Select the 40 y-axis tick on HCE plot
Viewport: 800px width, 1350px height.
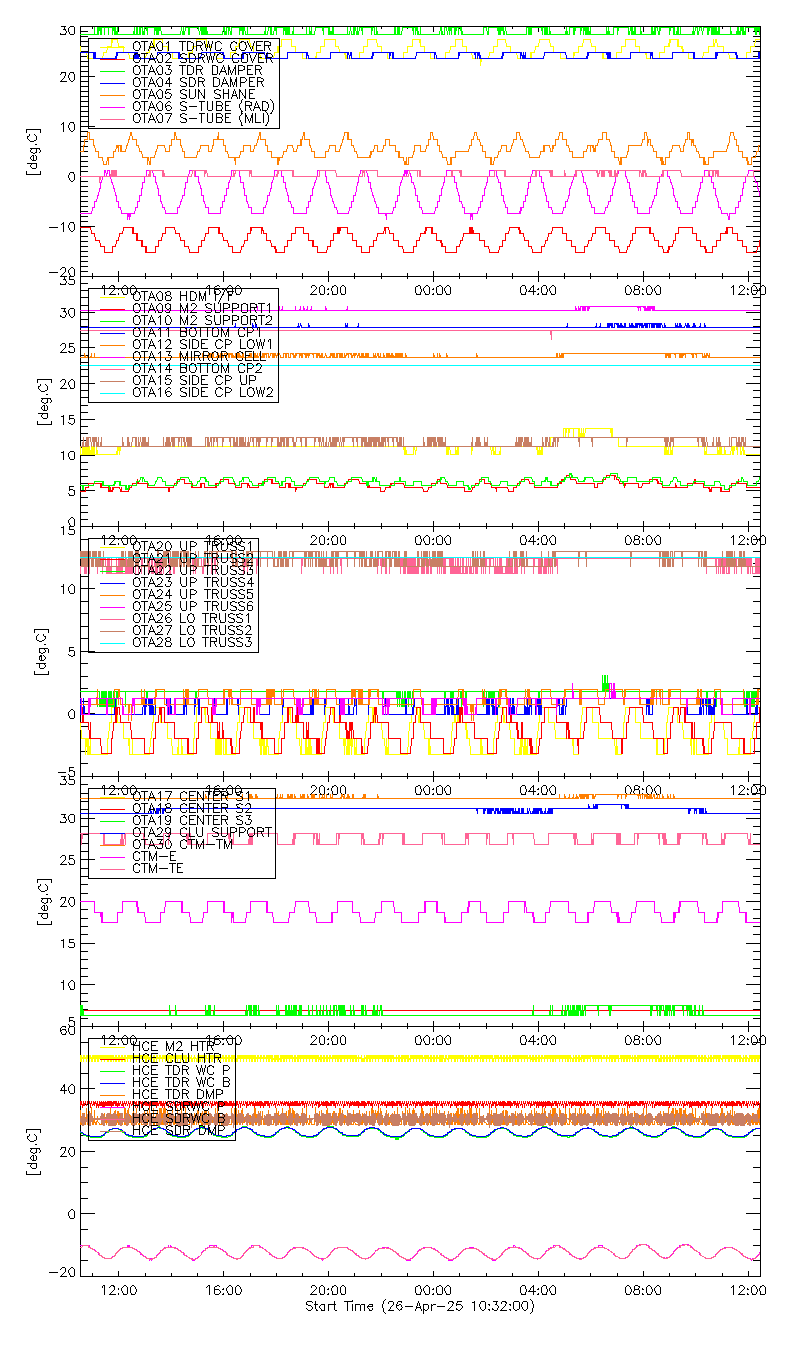[x=69, y=1089]
